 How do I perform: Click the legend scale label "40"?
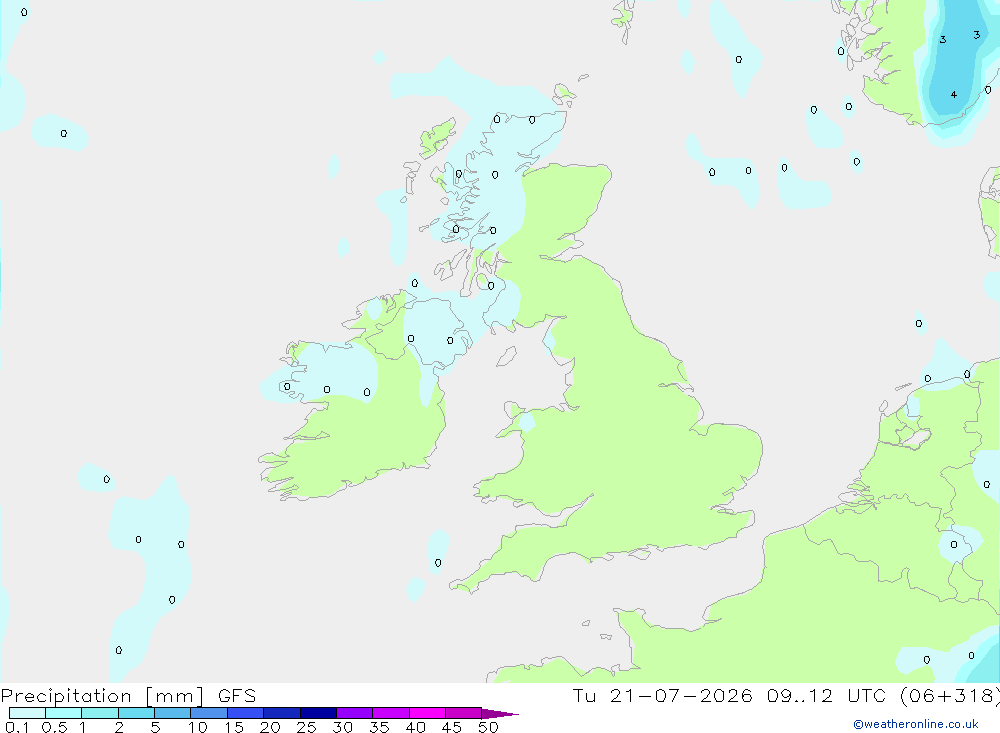(416, 727)
